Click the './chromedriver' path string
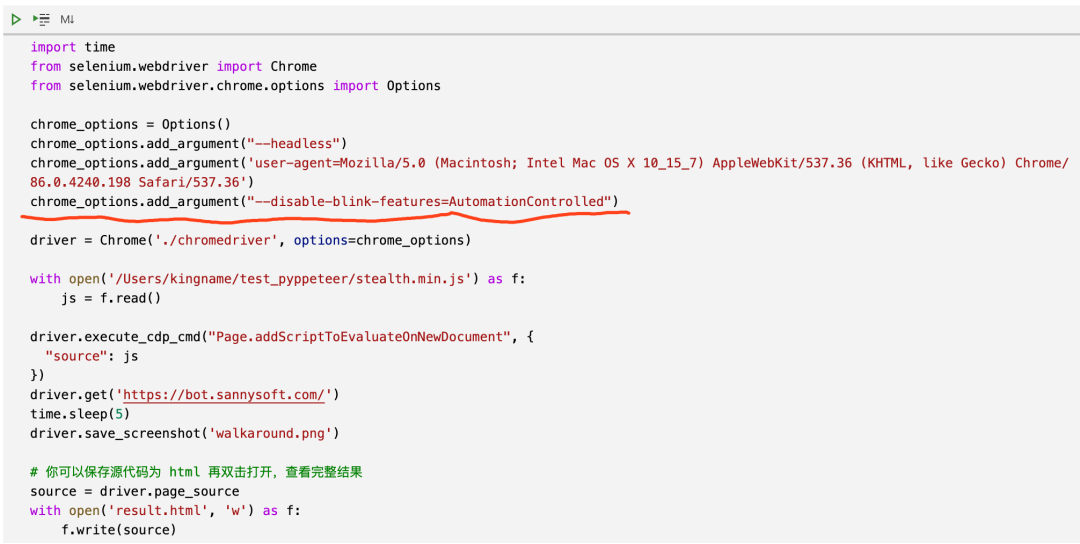 216,240
